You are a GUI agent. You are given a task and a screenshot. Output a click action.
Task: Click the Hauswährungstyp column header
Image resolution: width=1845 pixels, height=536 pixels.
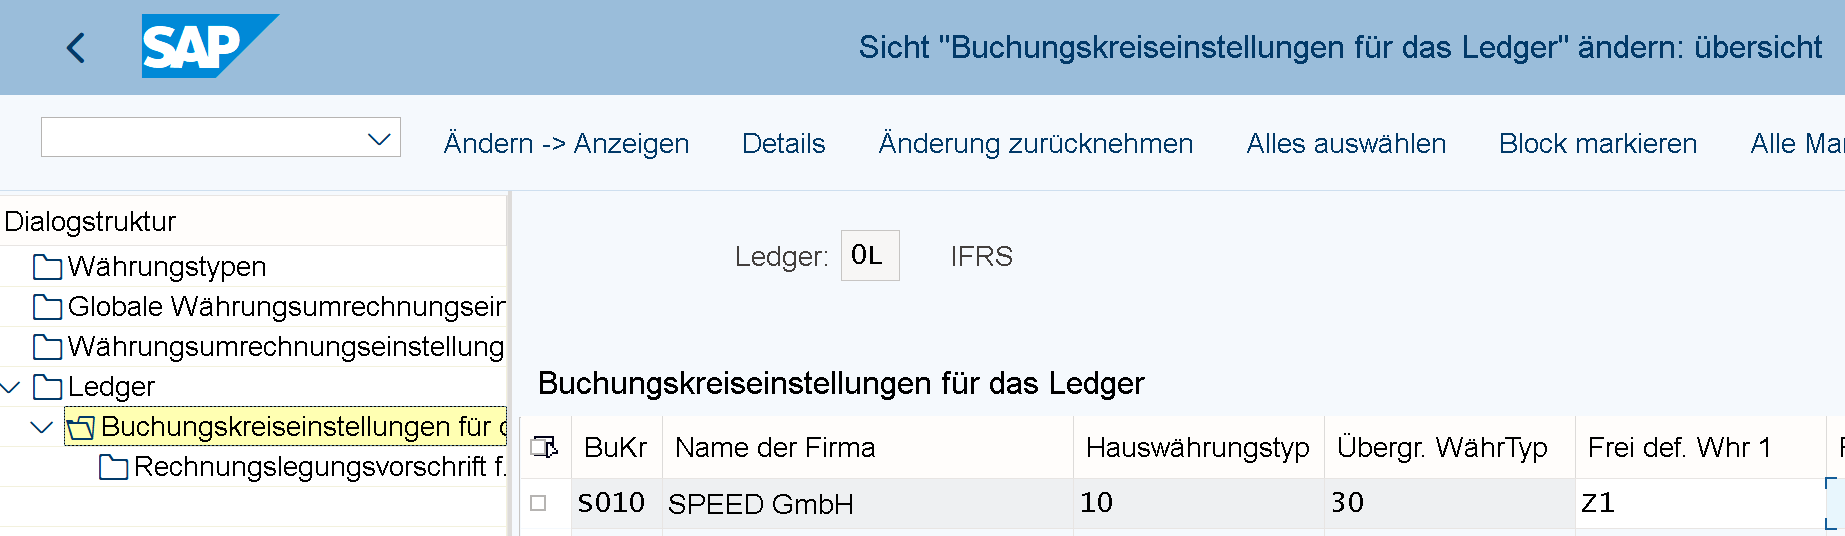pyautogui.click(x=1198, y=447)
